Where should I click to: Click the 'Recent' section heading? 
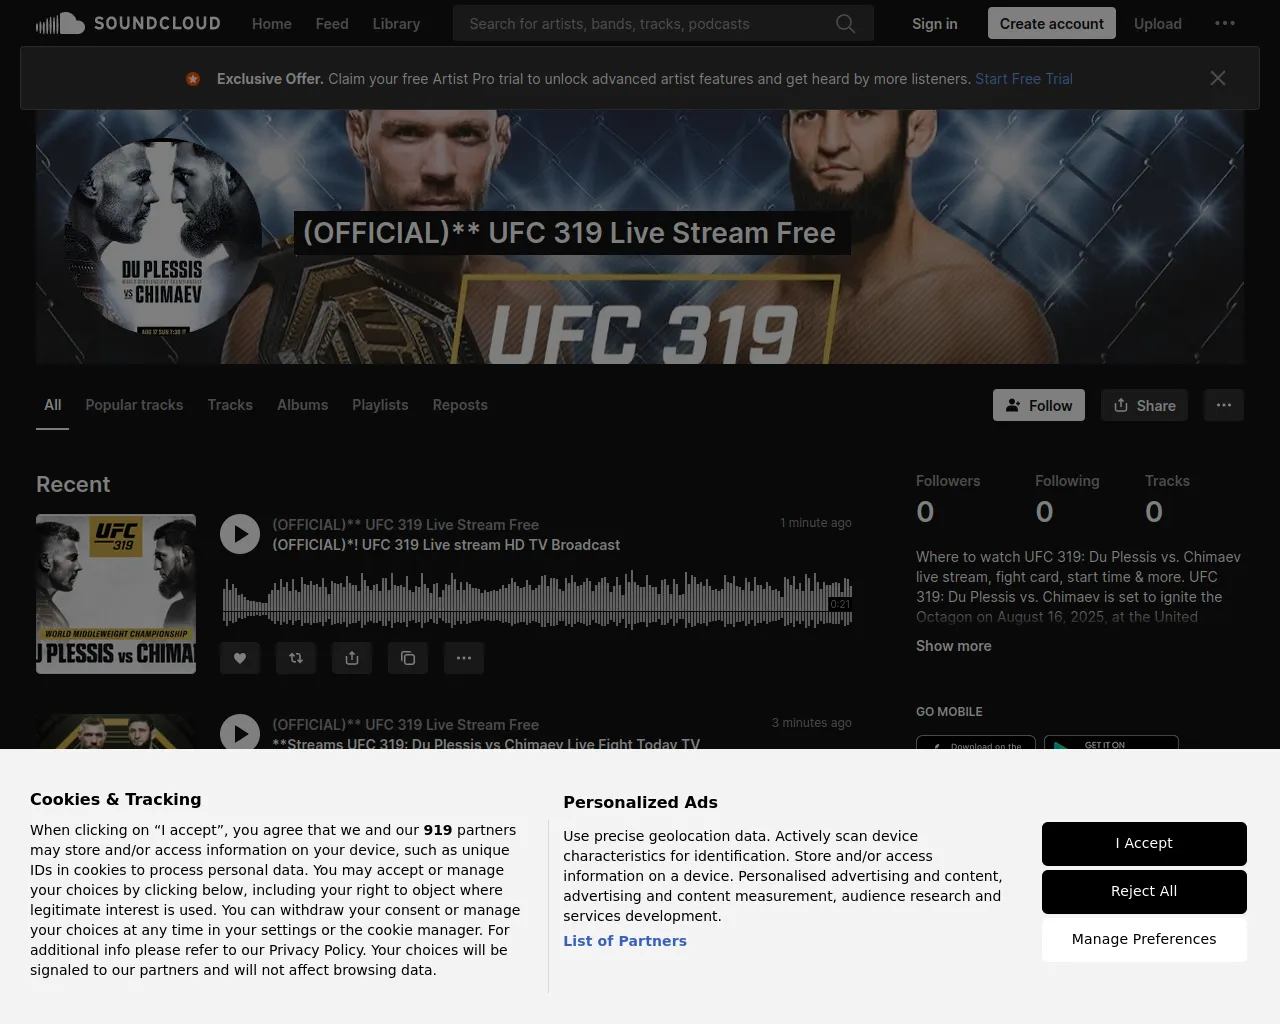tap(73, 484)
